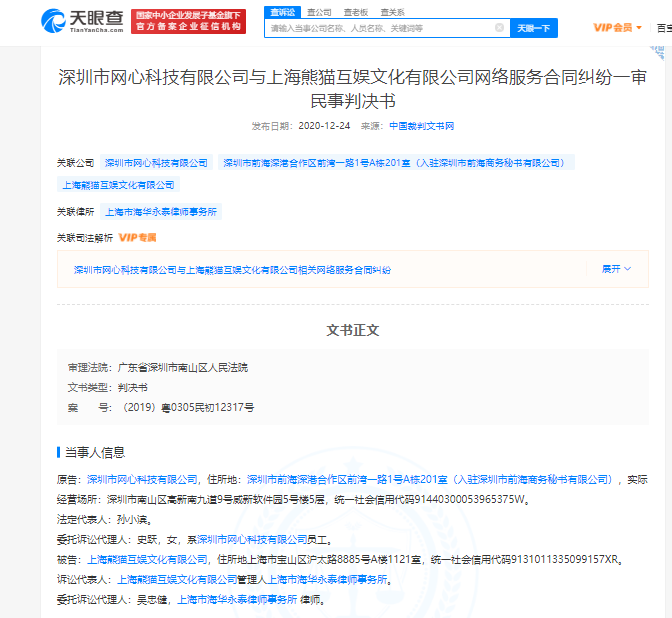Clear the search box with the X icon
Screen dimensions: 672x618
tap(499, 28)
